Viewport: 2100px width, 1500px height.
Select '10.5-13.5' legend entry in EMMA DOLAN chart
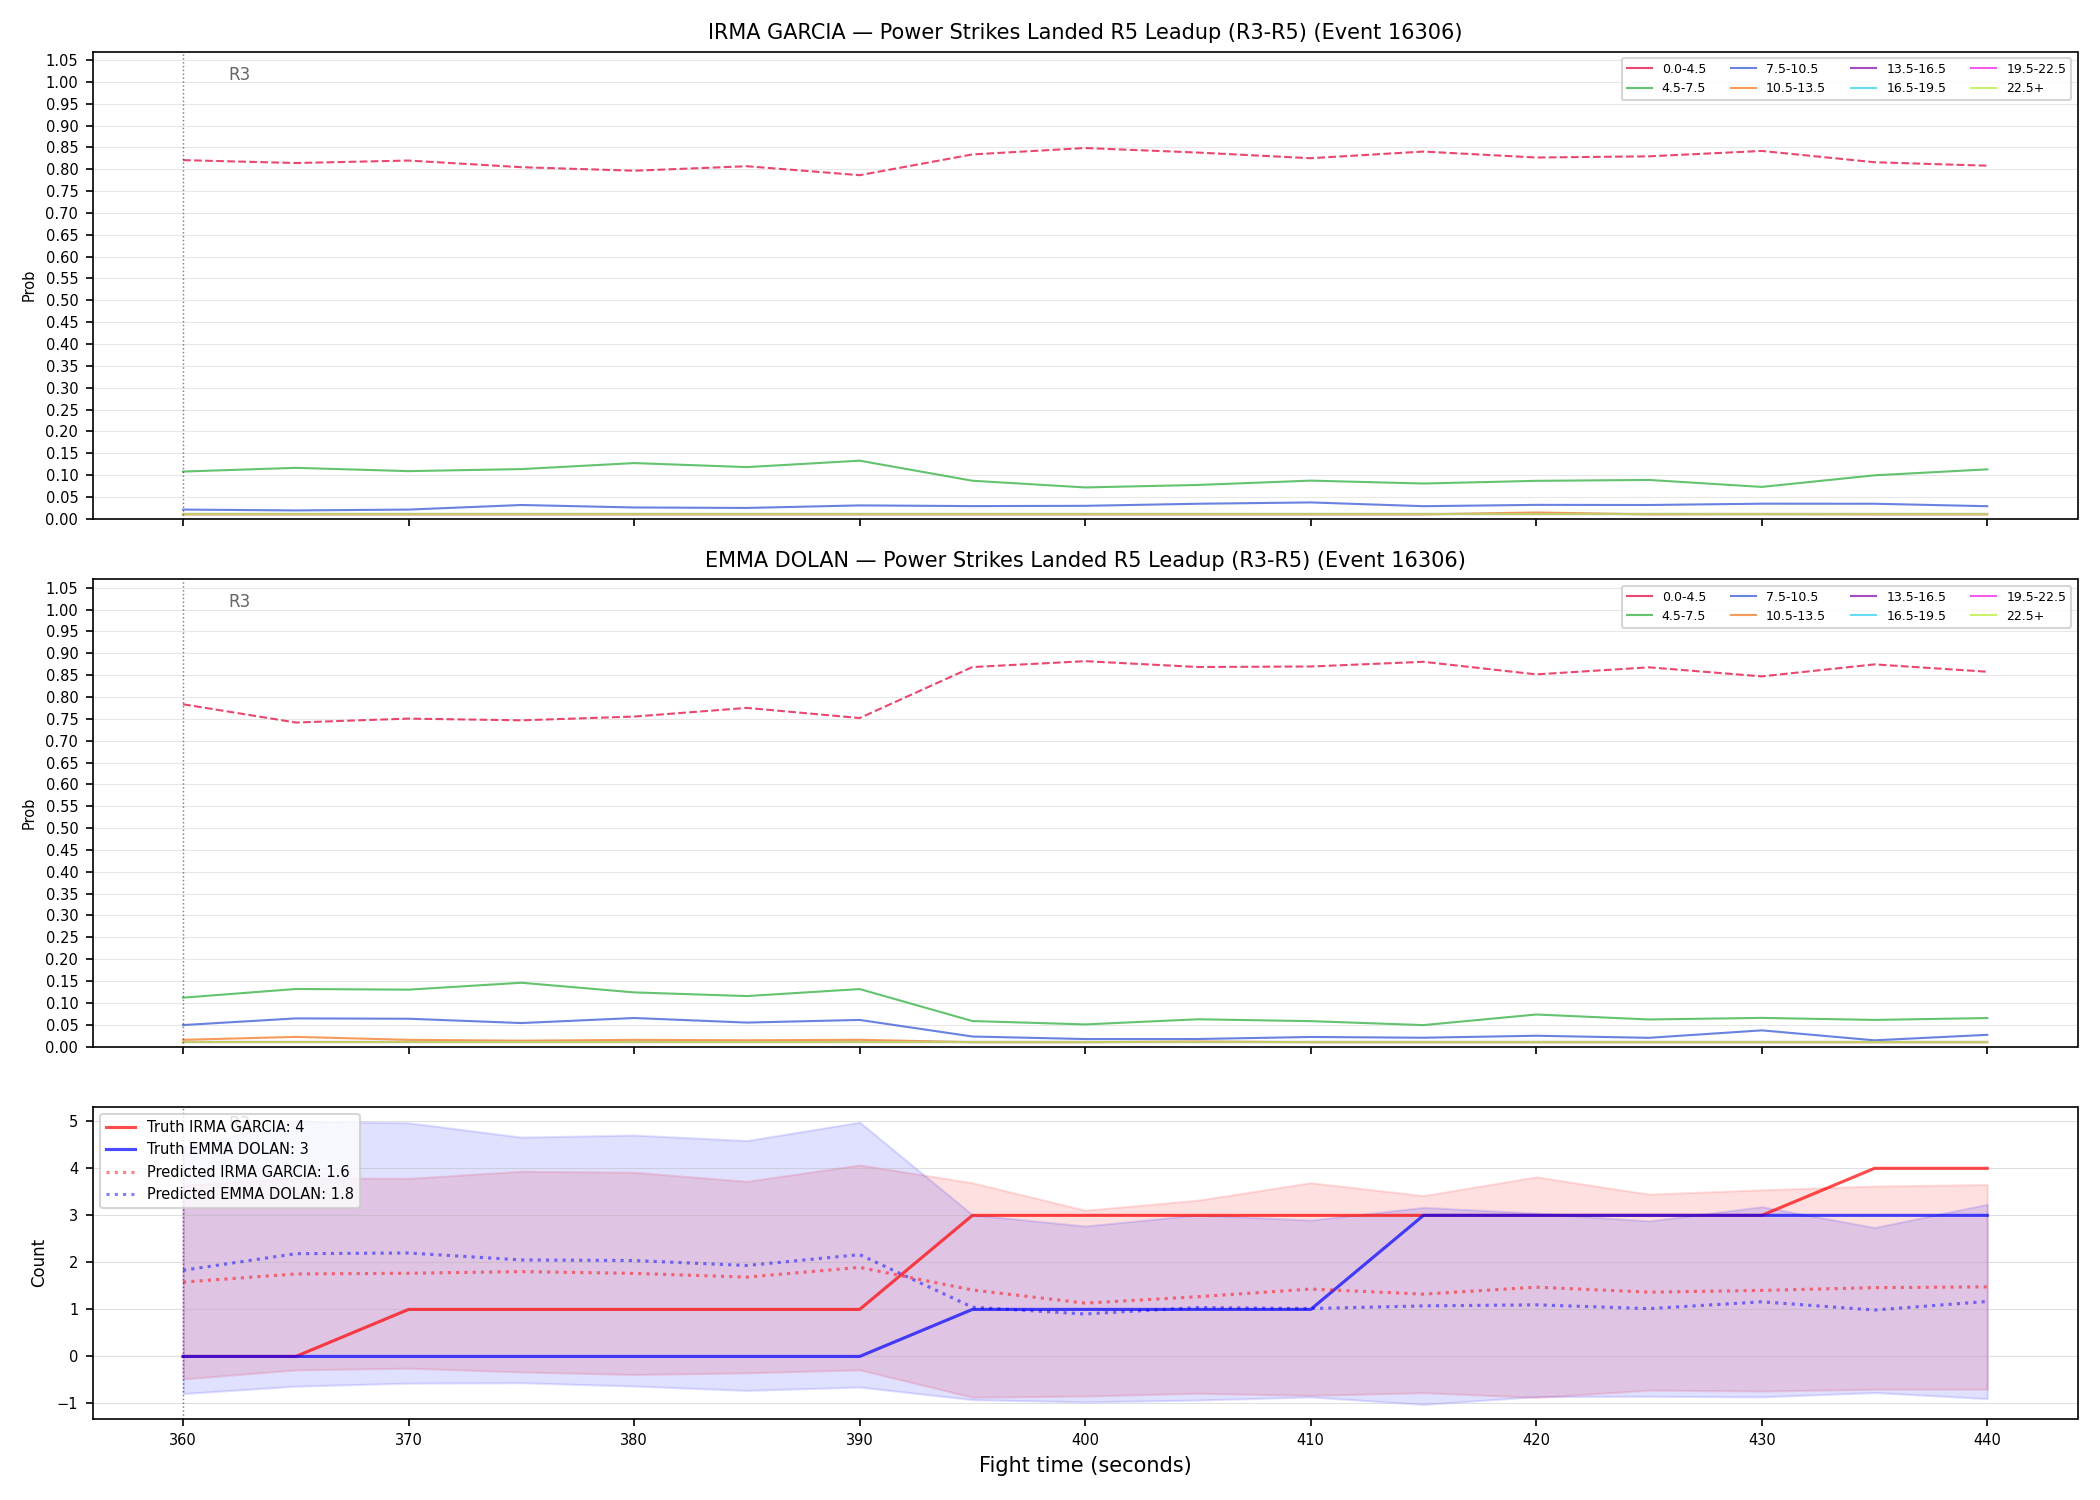click(x=1777, y=616)
